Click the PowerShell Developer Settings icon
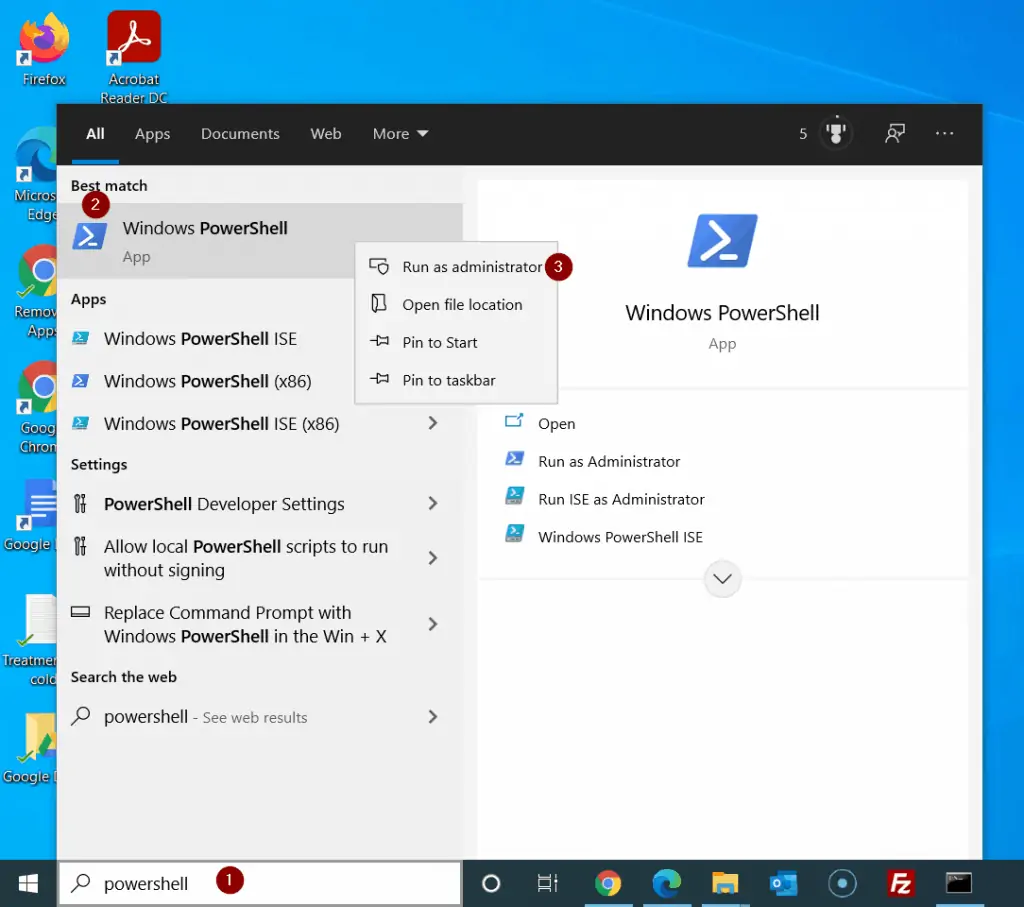 coord(80,503)
